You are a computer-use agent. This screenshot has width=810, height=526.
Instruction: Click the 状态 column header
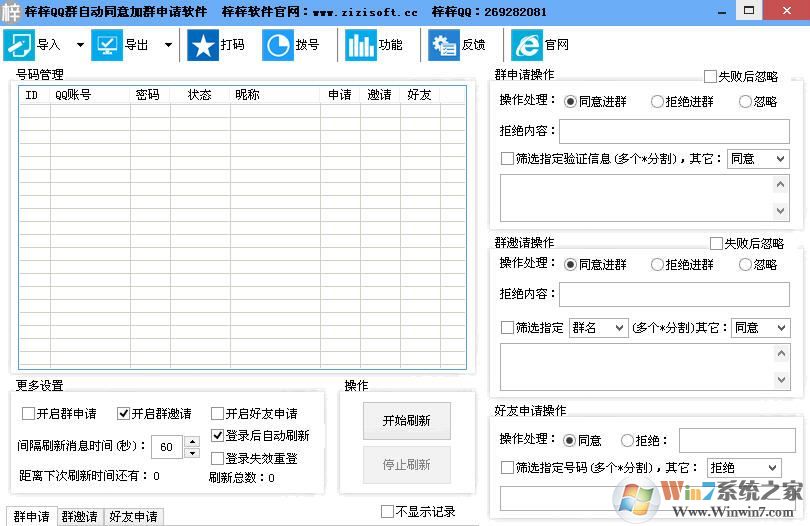click(200, 95)
